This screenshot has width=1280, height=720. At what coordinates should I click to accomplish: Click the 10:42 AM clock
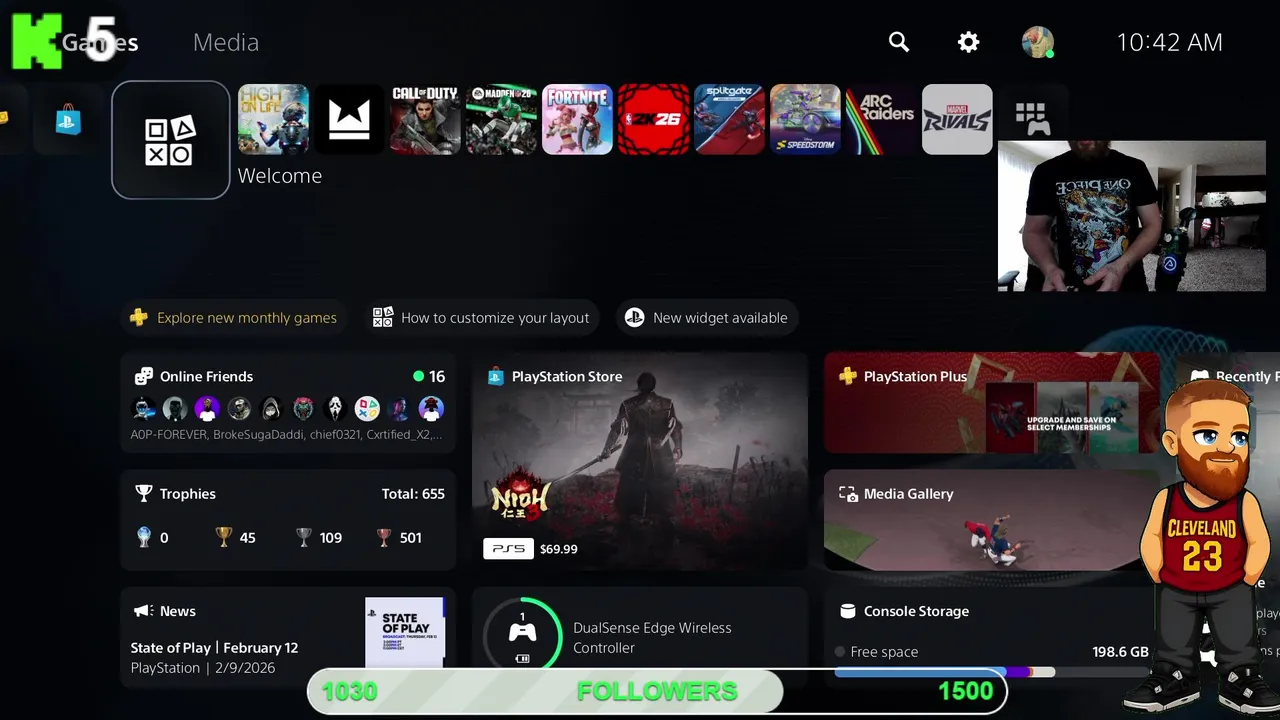coord(1169,42)
